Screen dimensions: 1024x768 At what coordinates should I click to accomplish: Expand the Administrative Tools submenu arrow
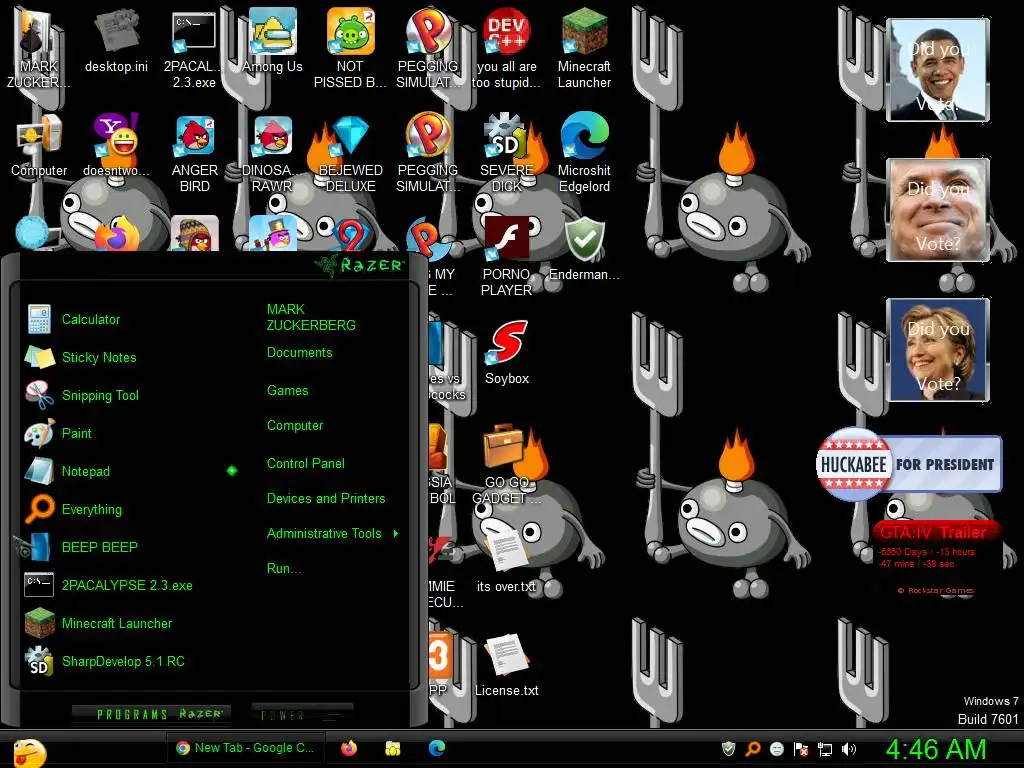pyautogui.click(x=396, y=534)
